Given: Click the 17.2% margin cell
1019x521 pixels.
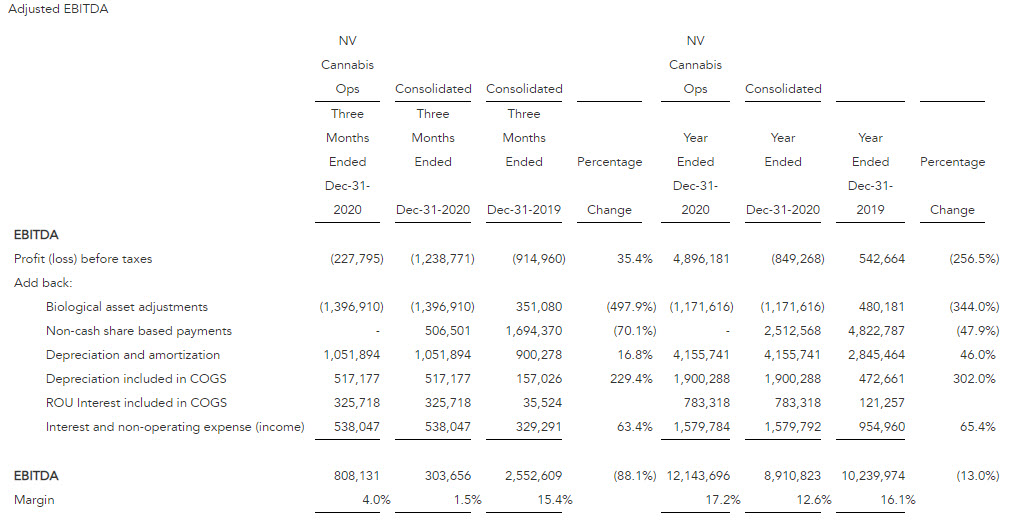Looking at the screenshot, I should [724, 499].
